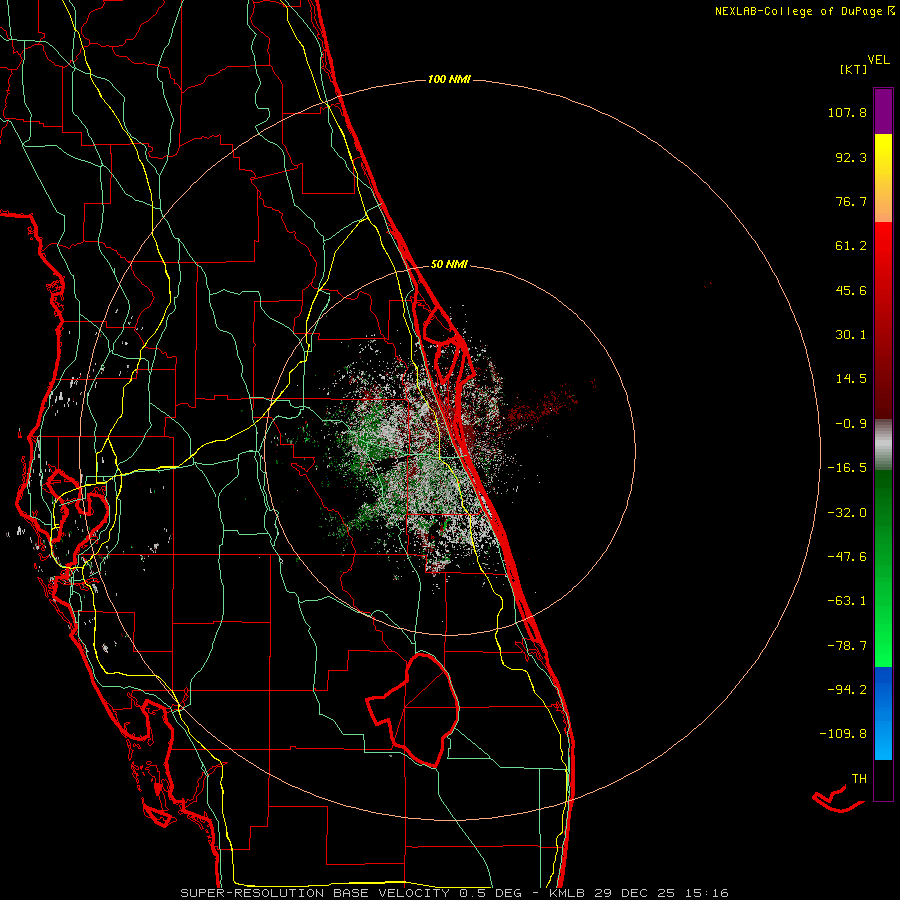
Task: Click the -32.0 velocity scale value
Action: point(847,513)
